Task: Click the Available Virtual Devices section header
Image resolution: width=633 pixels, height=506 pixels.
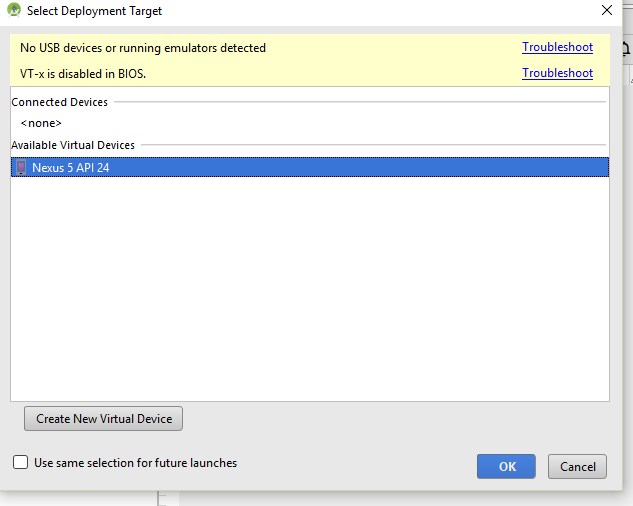Action: [73, 145]
